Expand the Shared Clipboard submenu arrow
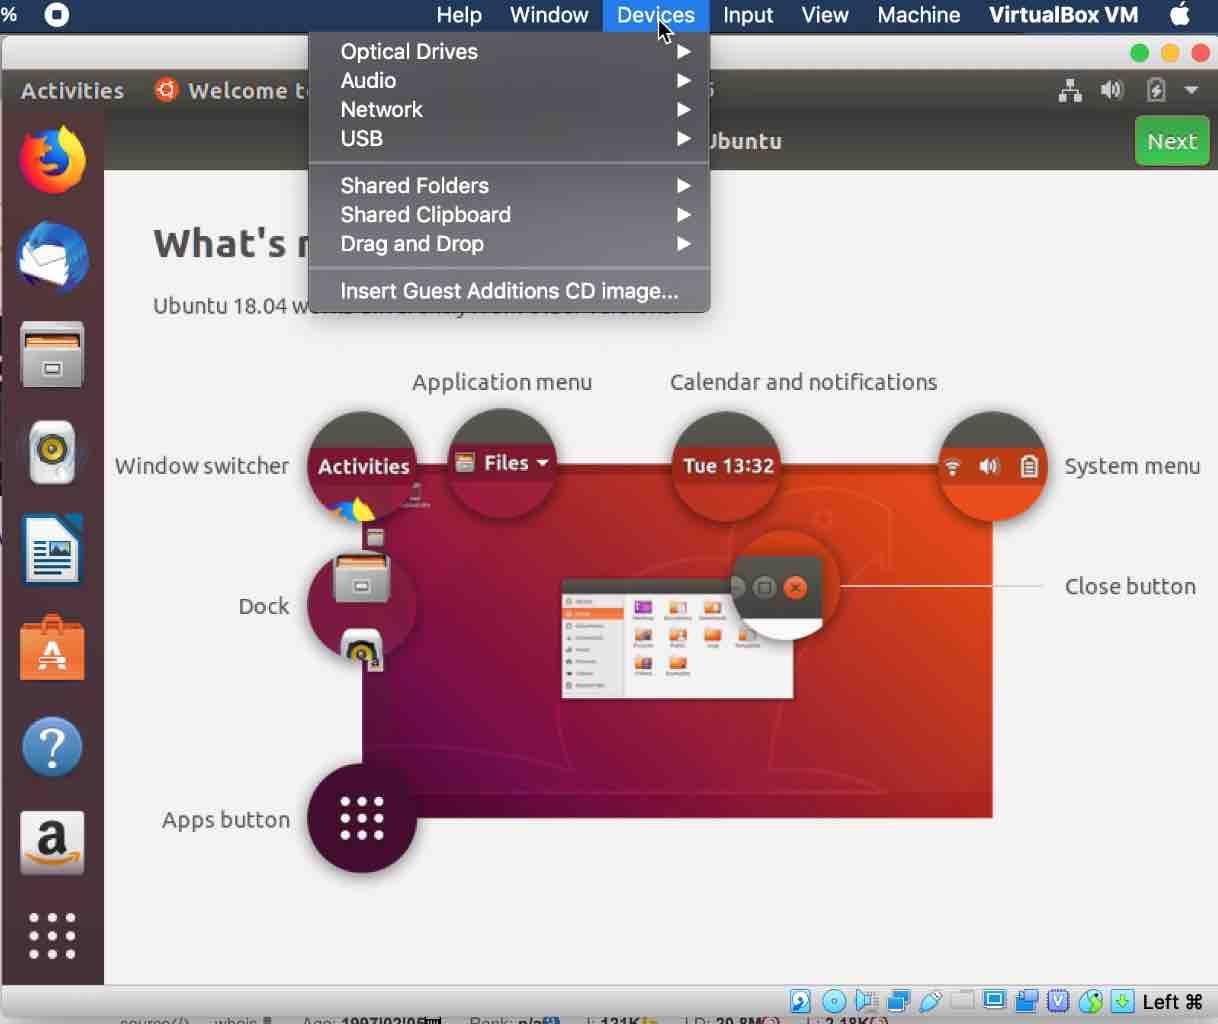 684,215
